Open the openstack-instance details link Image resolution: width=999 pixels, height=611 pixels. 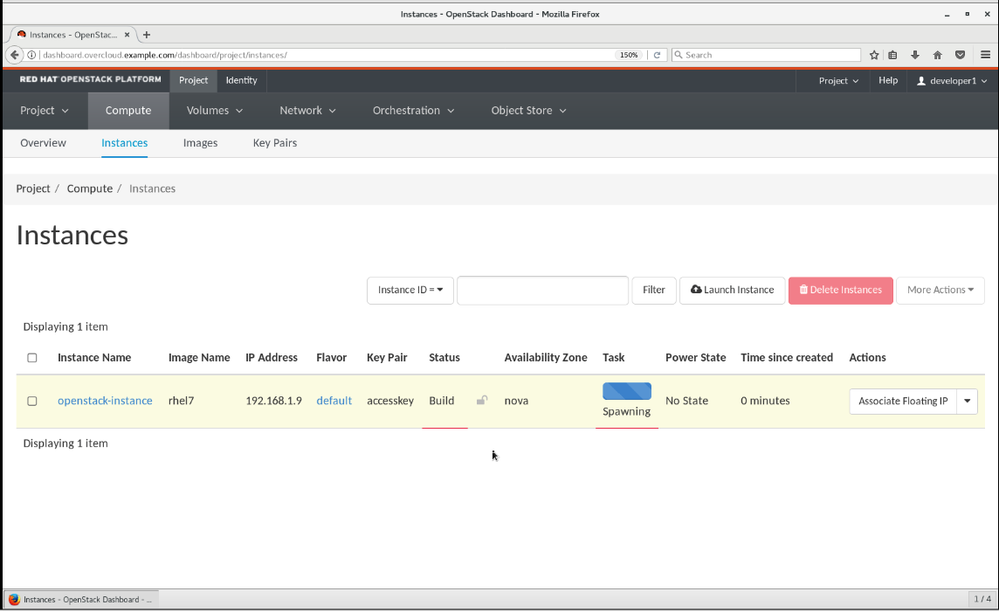(x=105, y=401)
